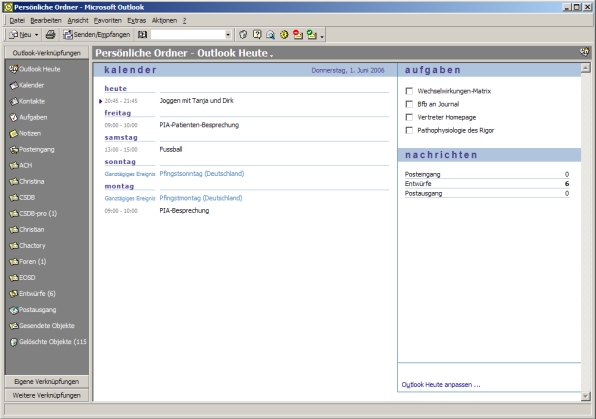
Task: Expand the Outlook Heute folder title dropdown
Action: pyautogui.click(x=271, y=56)
